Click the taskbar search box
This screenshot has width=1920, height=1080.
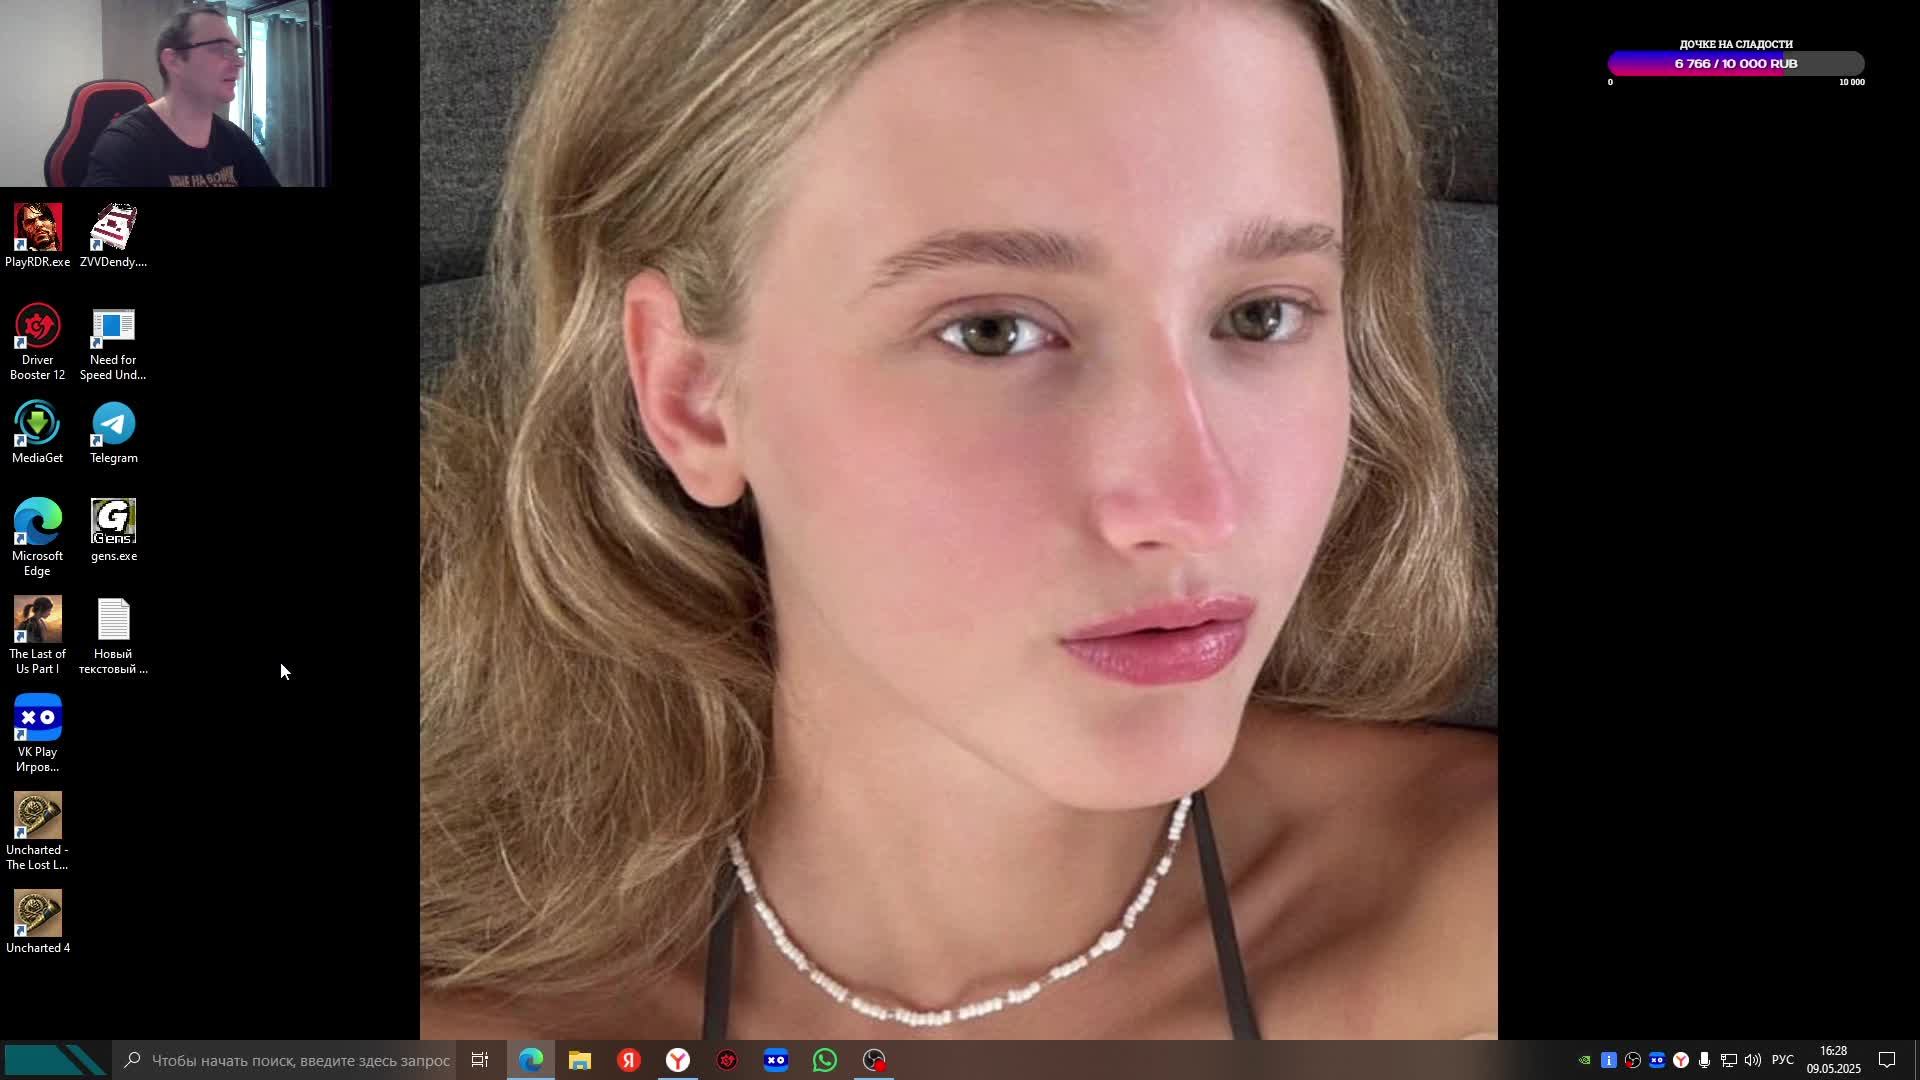tap(285, 1060)
